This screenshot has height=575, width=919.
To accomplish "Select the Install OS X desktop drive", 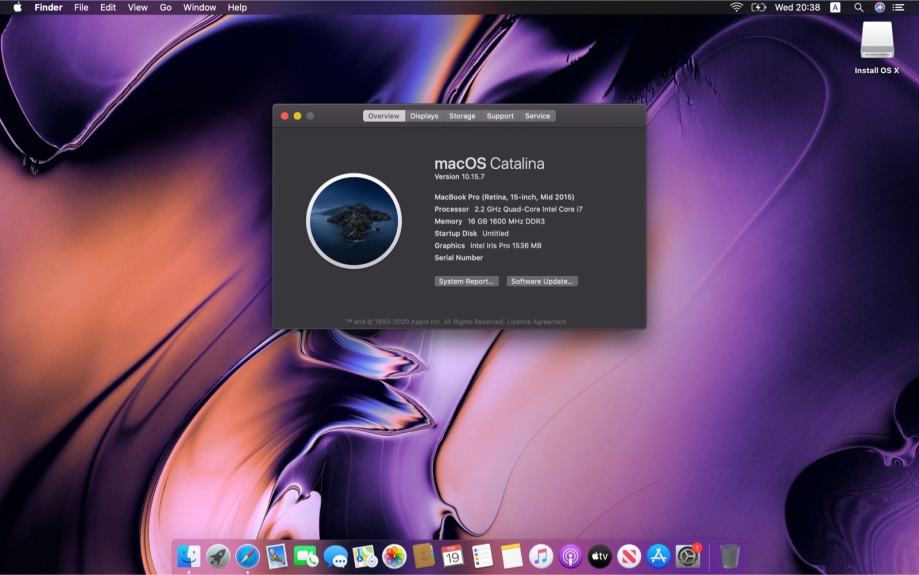I will coord(877,42).
